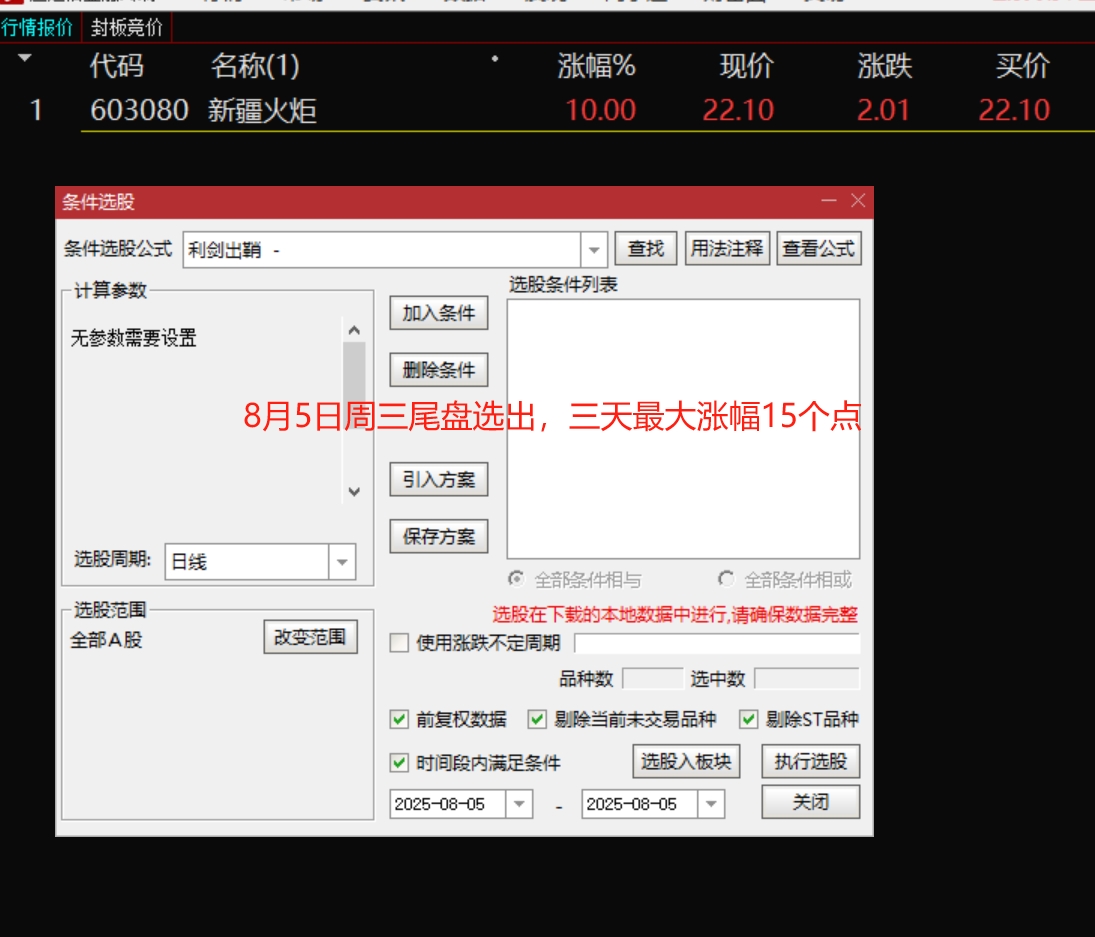Click the 10.00 gain percentage value
Screen dimensions: 1095x937
(601, 110)
